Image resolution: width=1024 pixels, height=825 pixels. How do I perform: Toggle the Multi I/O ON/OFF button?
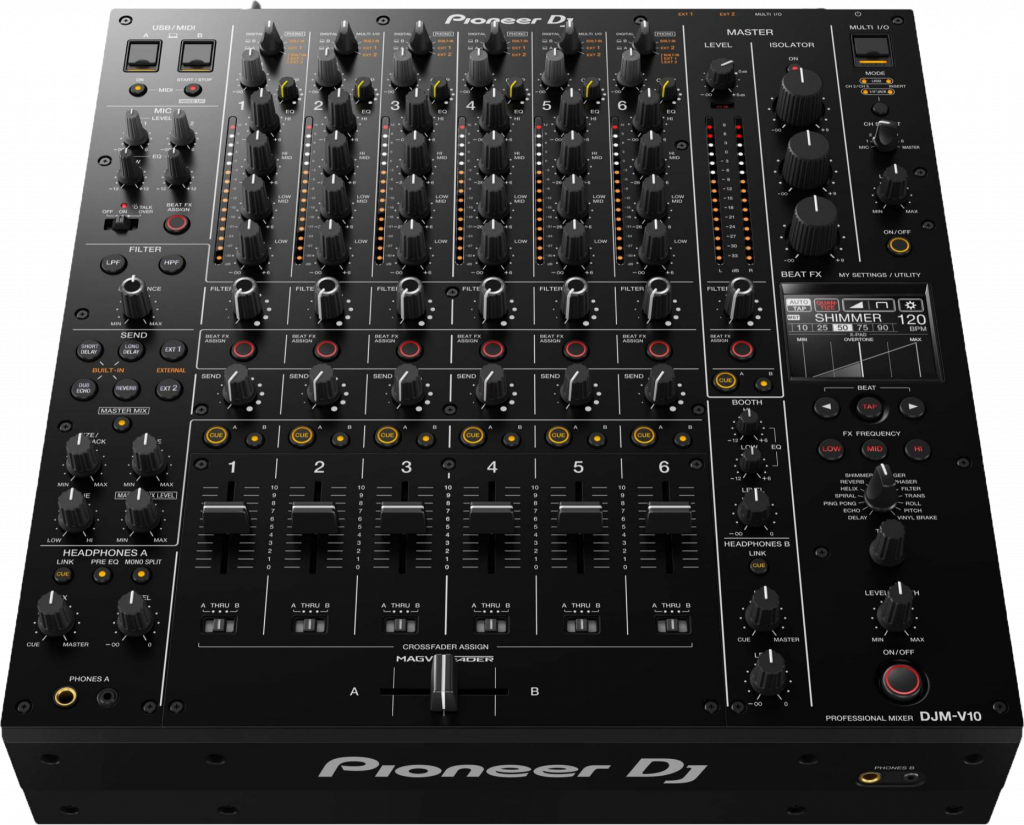click(x=899, y=246)
